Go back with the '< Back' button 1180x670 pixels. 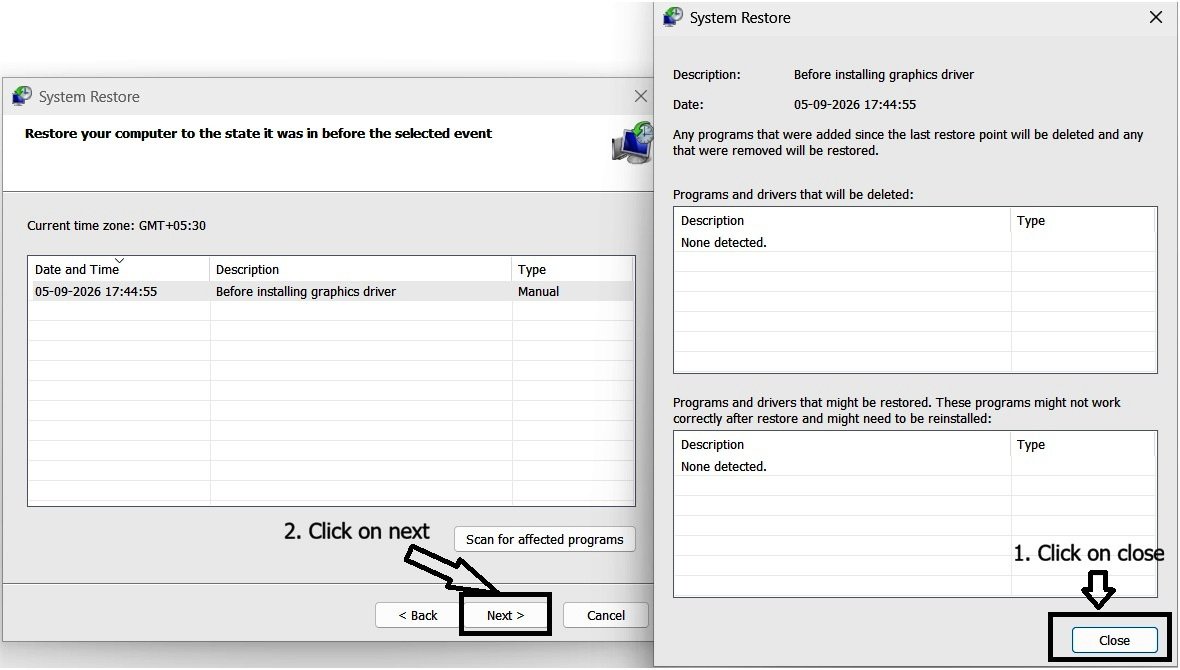(x=418, y=615)
